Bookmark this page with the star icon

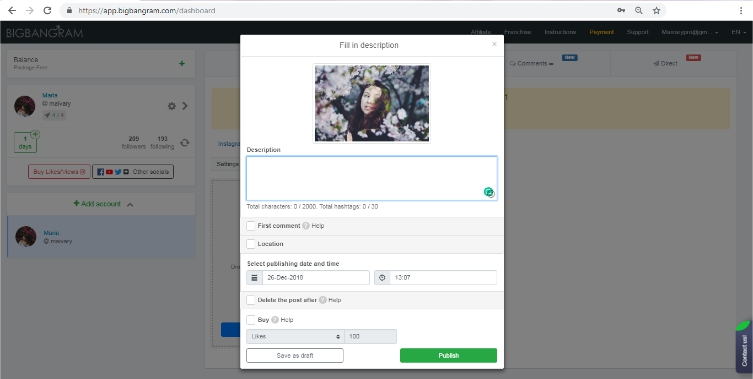point(656,10)
